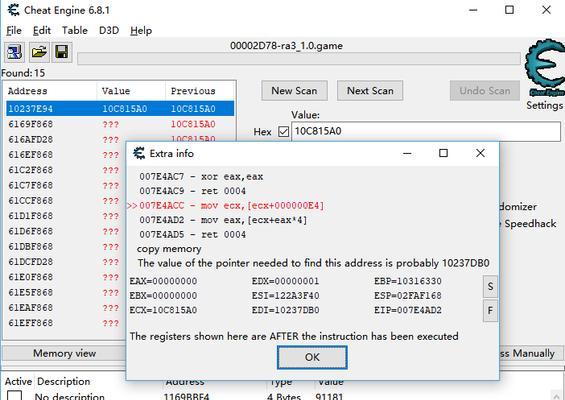
Task: Click the ESP=02FAF168 register value
Action: click(x=408, y=295)
